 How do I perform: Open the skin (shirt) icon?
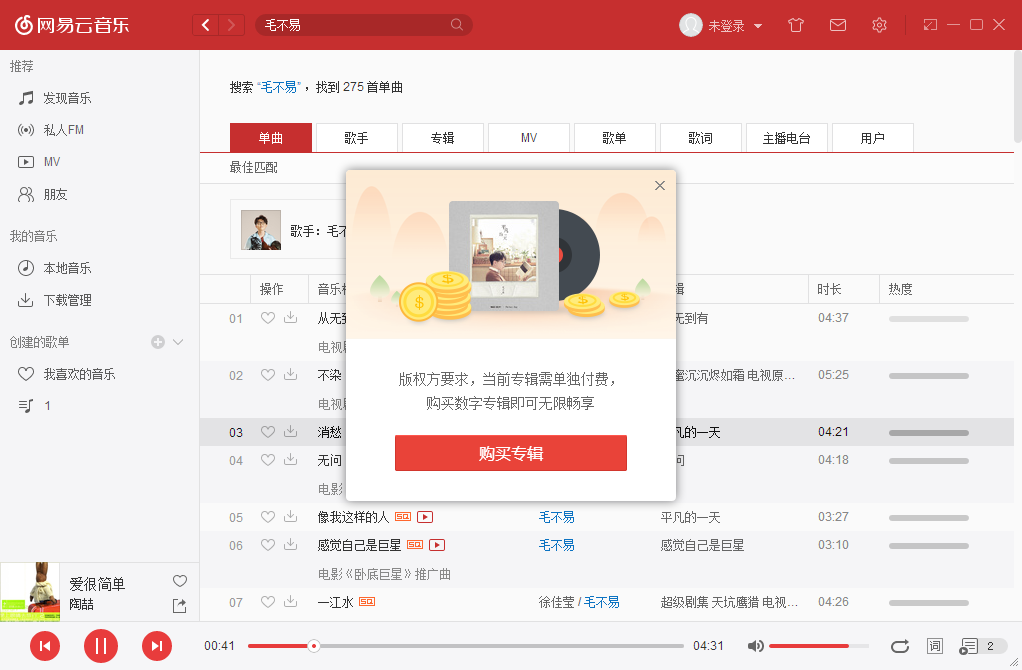(x=796, y=25)
